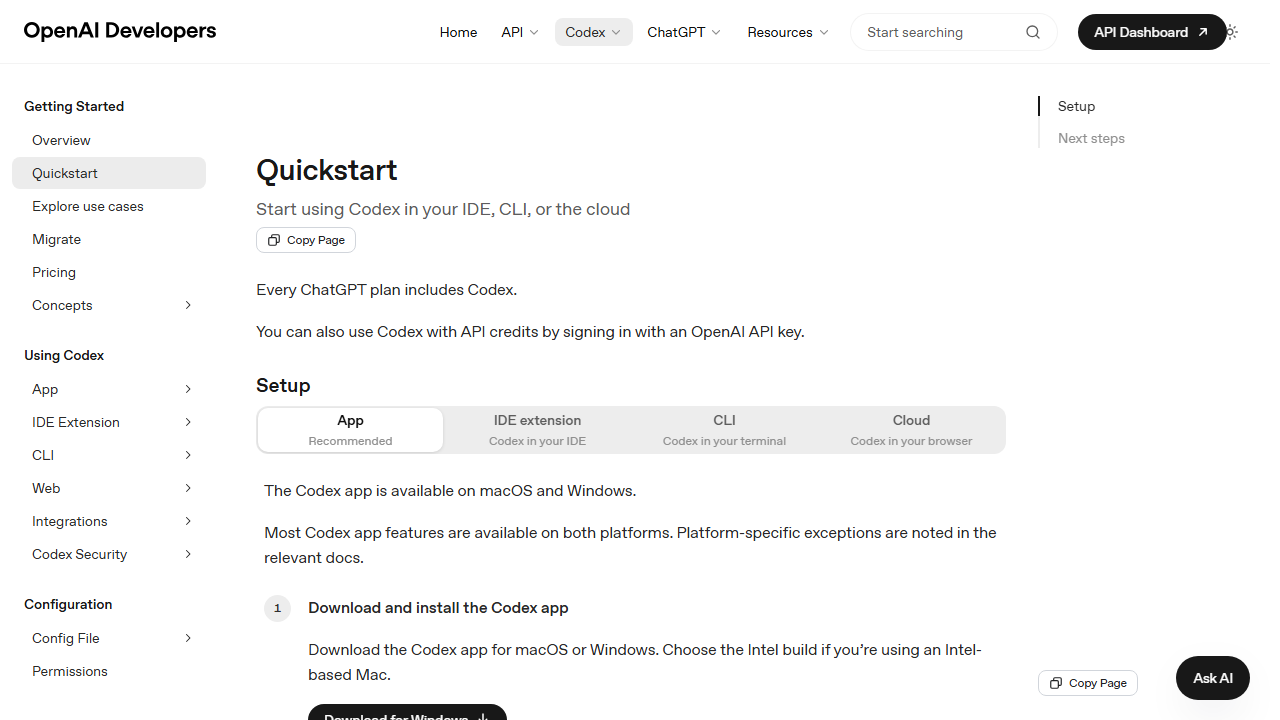
Task: Open the Codex dropdown in top navigation
Action: [x=594, y=32]
